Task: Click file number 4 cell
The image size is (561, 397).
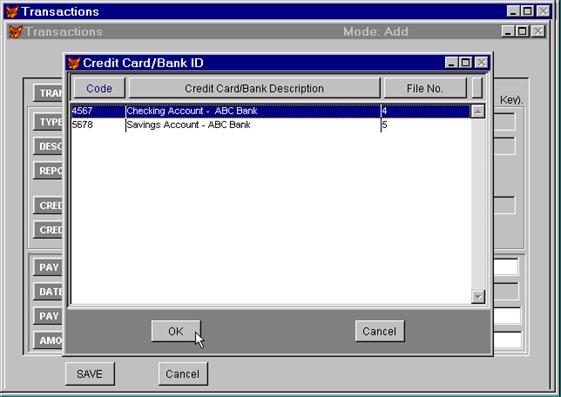Action: [426, 111]
